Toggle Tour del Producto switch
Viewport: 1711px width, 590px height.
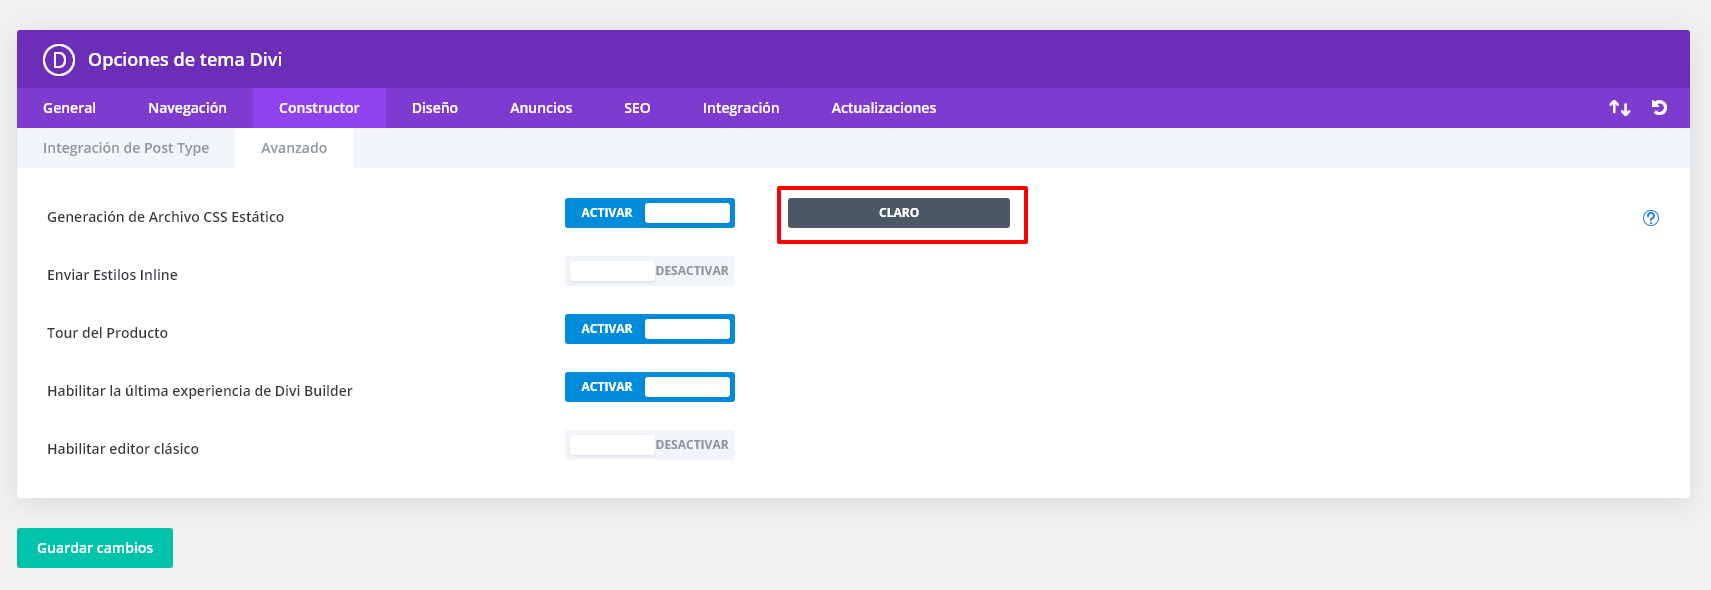click(x=650, y=329)
